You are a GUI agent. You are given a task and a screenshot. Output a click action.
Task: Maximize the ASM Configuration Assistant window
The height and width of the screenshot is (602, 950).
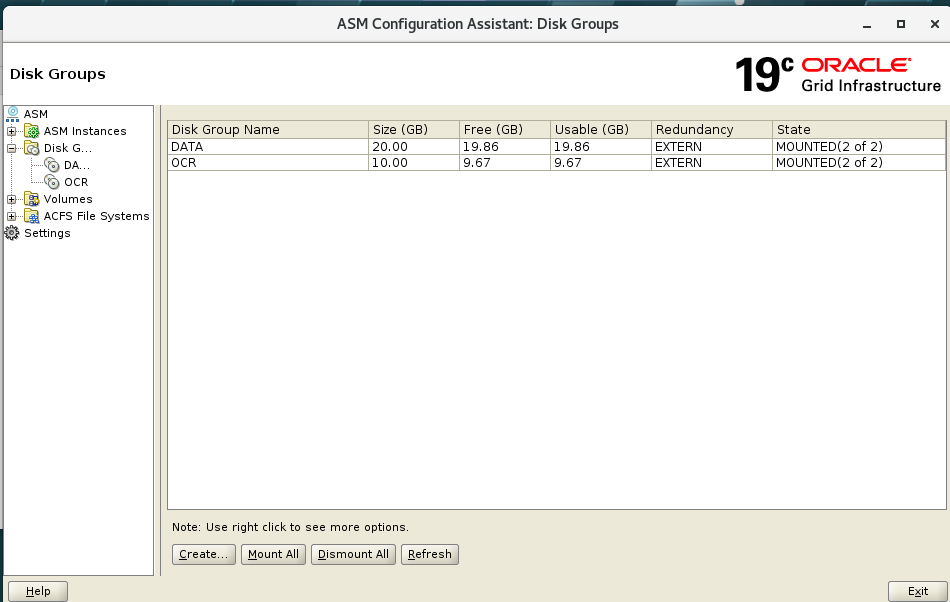pos(901,24)
